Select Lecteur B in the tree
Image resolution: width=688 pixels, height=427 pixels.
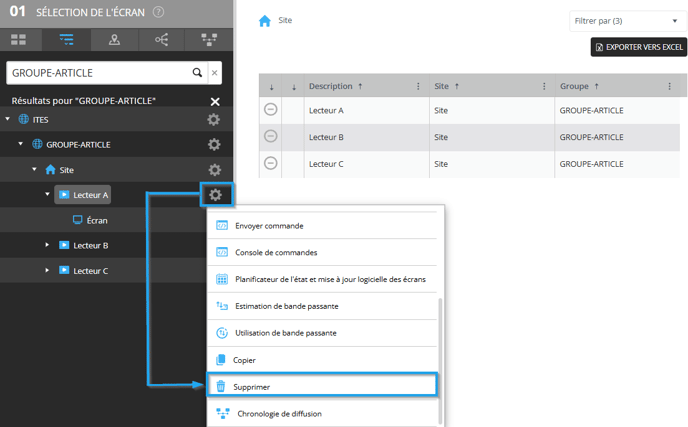point(90,245)
